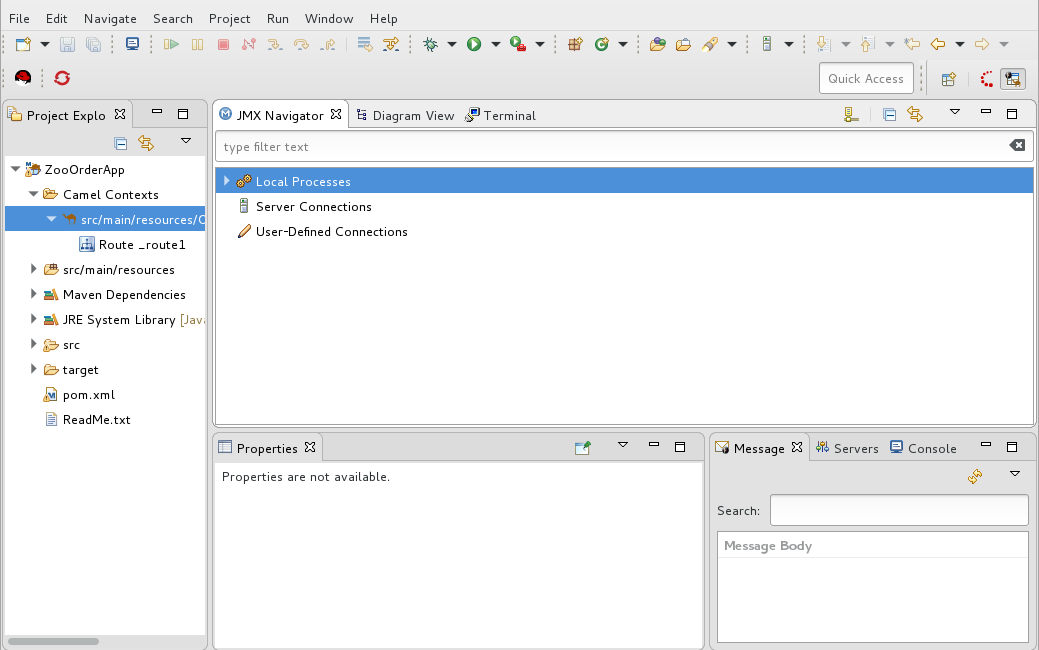
Task: Click the Red Hat Central icon
Action: pos(23,78)
